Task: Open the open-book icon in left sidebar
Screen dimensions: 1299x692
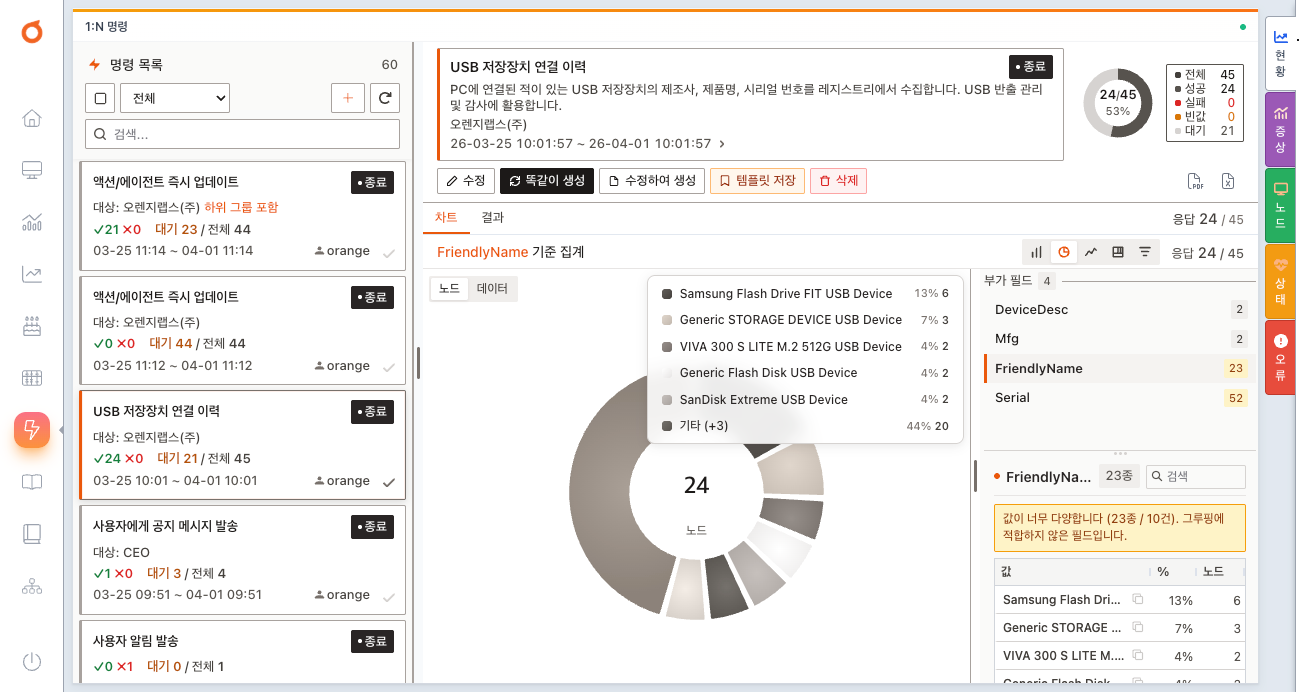Action: (32, 482)
